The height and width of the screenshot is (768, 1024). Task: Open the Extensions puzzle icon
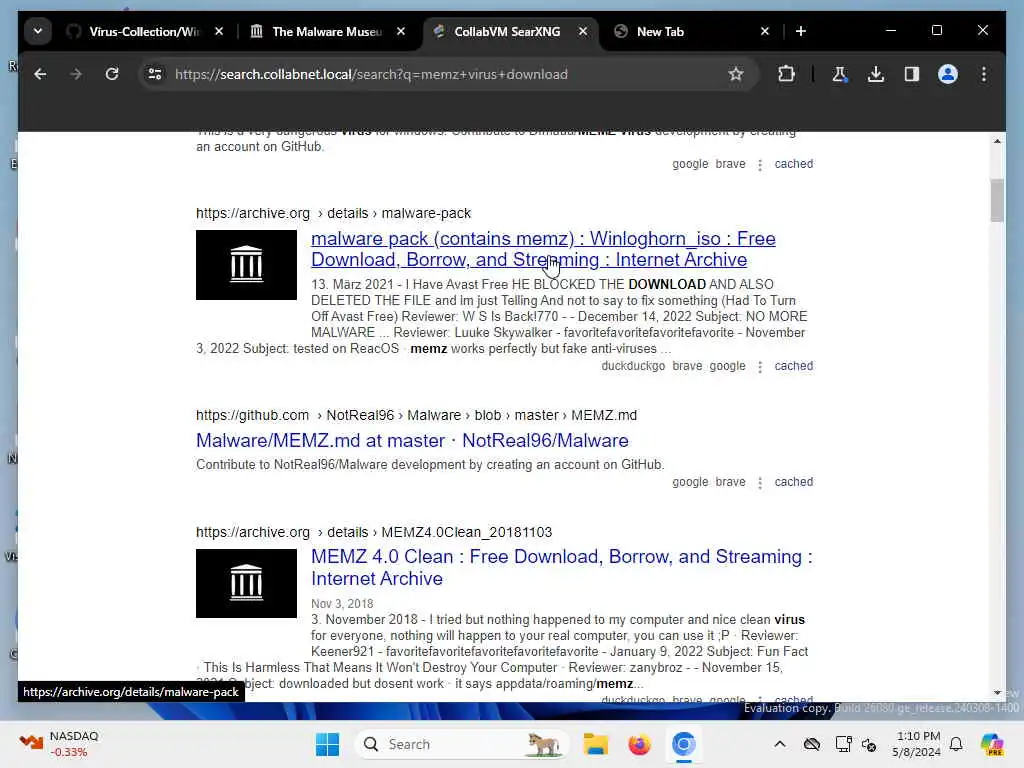pyautogui.click(x=786, y=74)
